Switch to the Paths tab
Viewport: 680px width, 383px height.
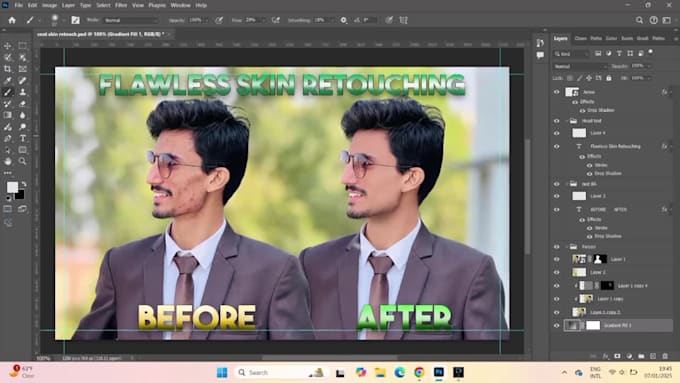click(x=596, y=38)
